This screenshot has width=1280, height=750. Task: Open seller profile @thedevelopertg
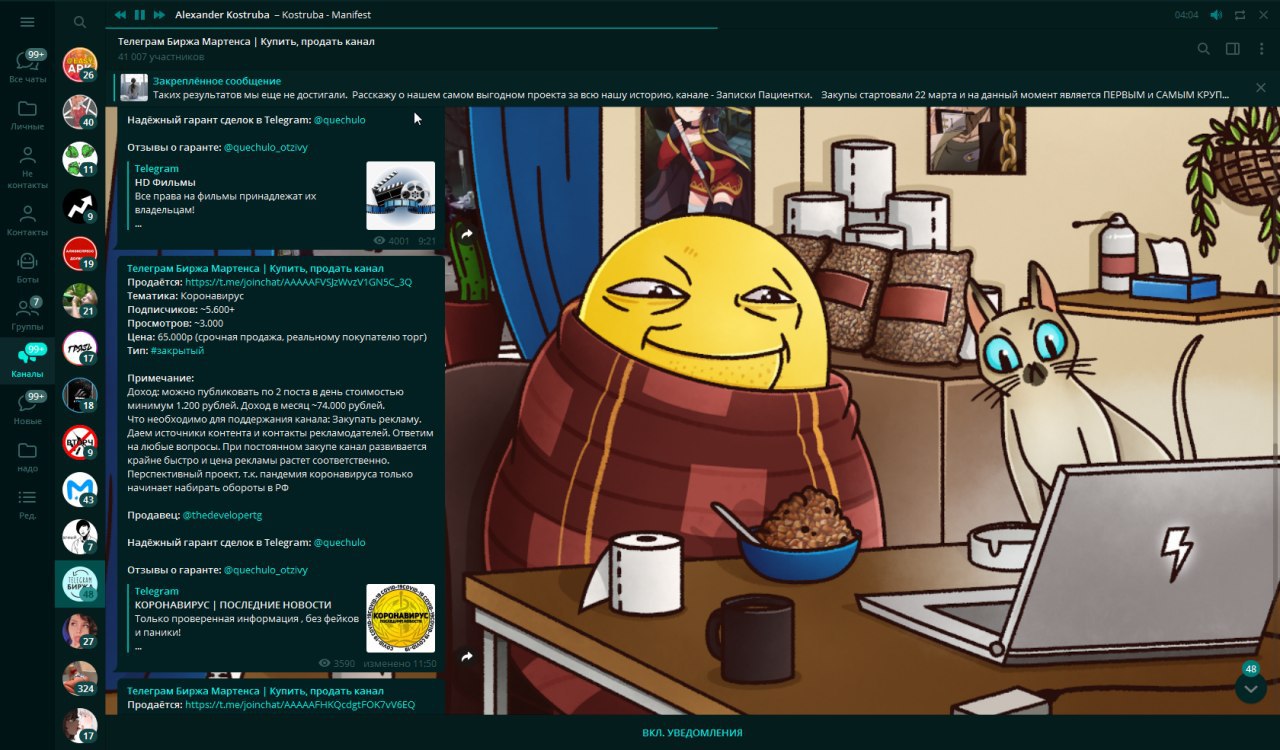pyautogui.click(x=221, y=515)
